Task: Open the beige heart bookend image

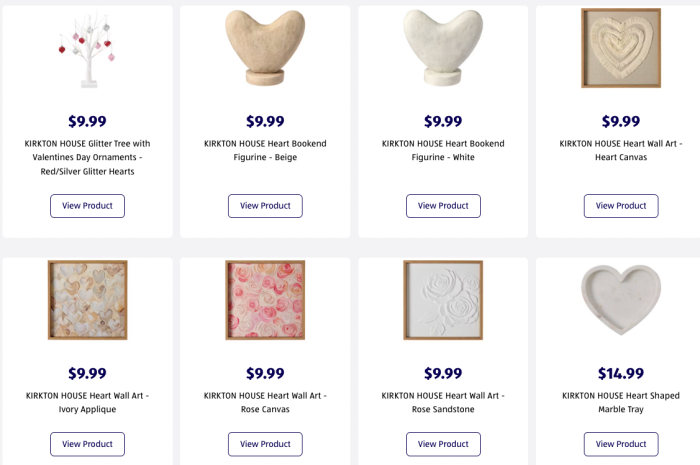Action: (x=265, y=48)
